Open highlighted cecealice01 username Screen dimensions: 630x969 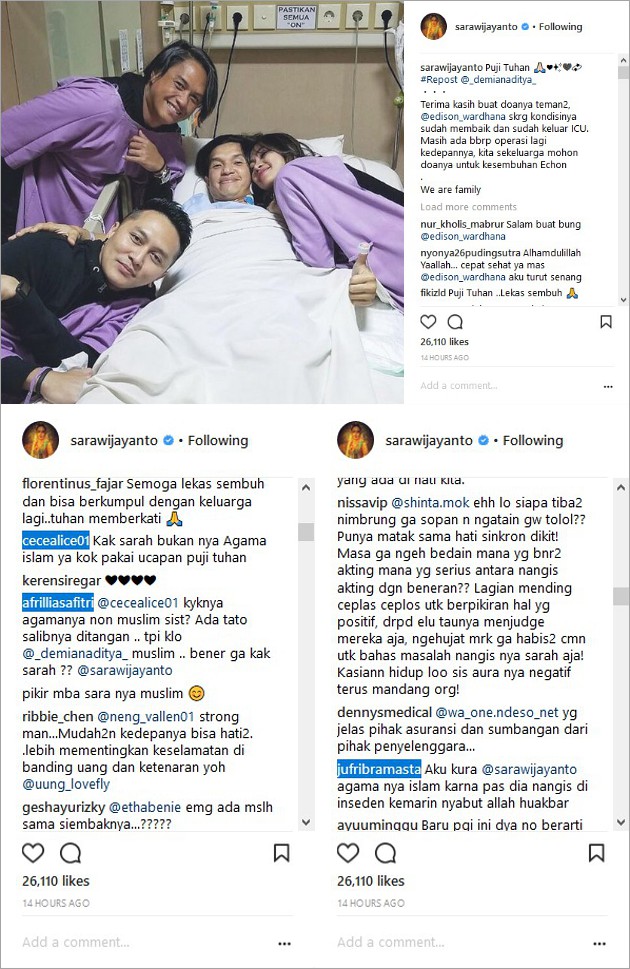point(56,541)
